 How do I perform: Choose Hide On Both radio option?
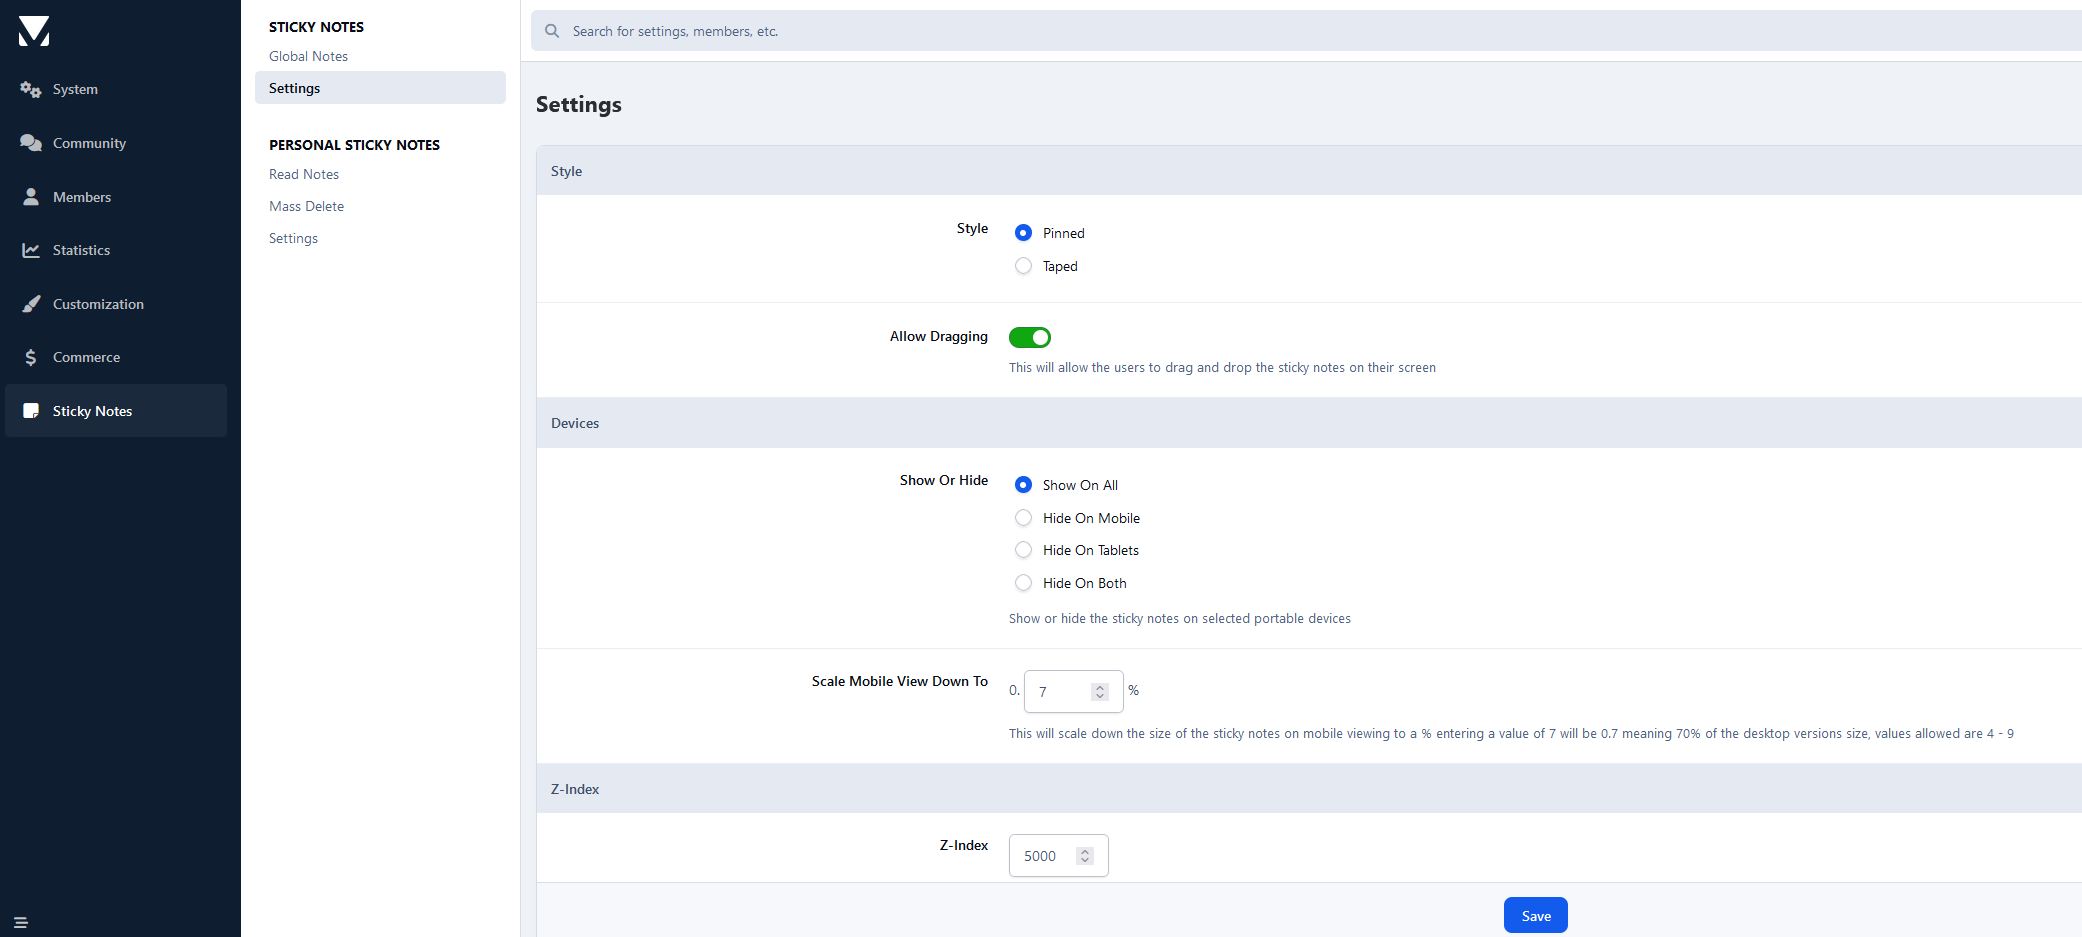(1023, 583)
